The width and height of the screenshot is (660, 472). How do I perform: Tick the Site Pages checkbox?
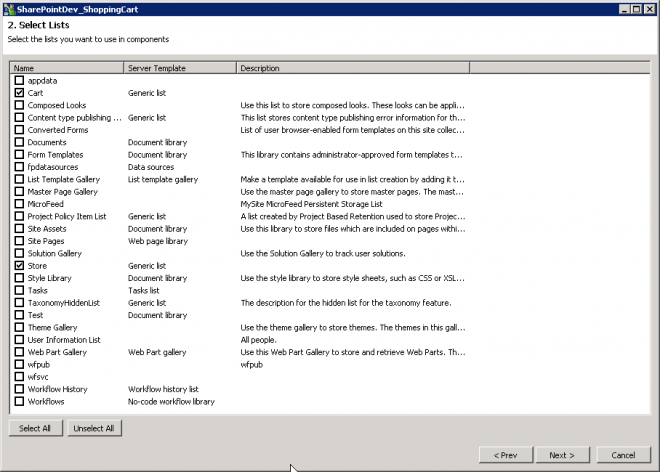19,241
